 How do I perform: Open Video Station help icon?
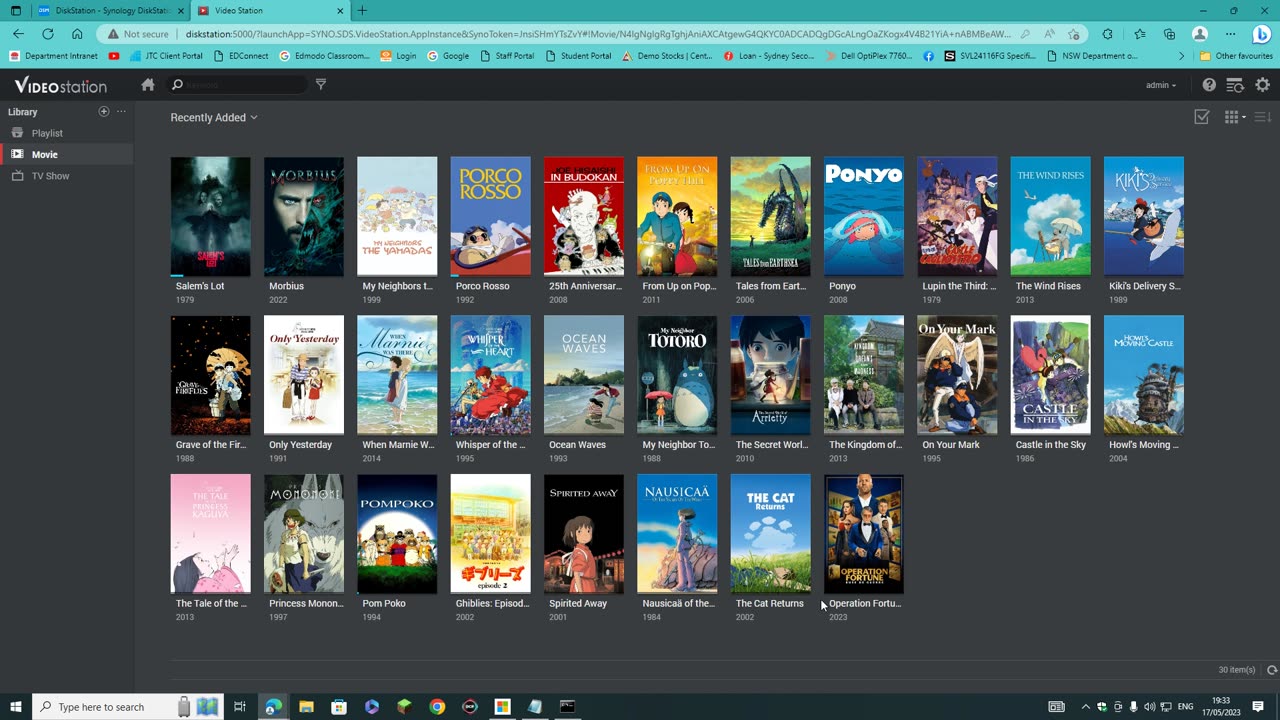pyautogui.click(x=1209, y=85)
